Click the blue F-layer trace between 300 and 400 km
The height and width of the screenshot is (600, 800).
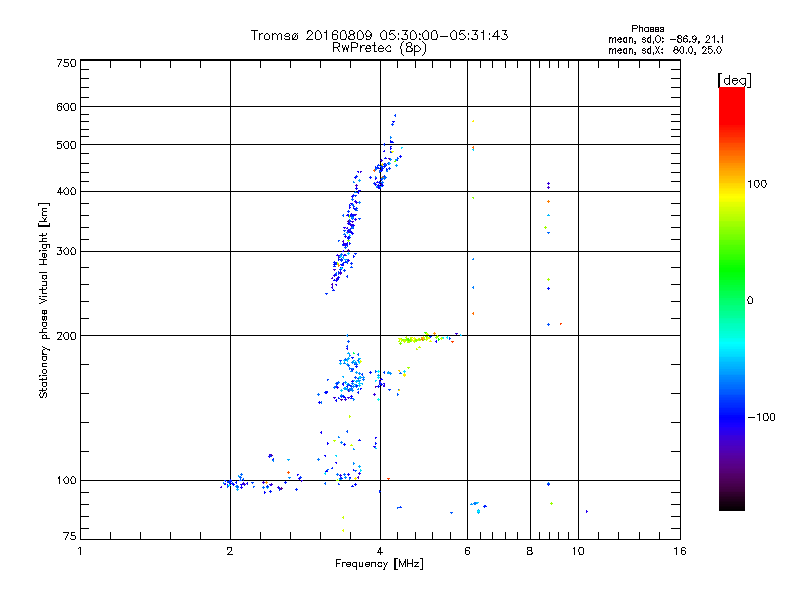(x=351, y=220)
